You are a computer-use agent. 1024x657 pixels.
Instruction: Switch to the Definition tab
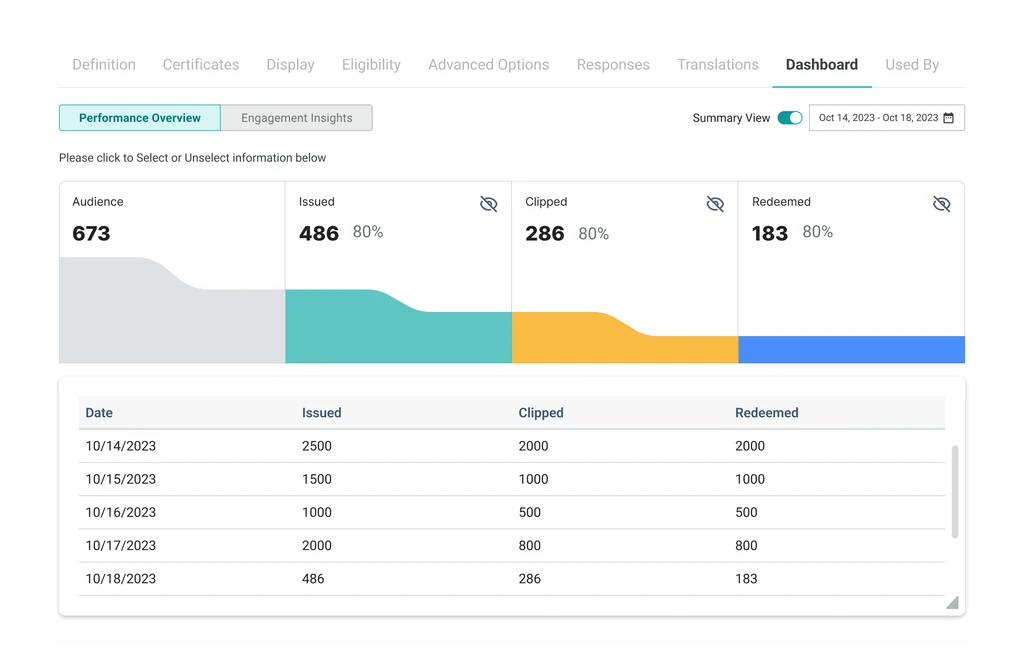click(x=104, y=65)
